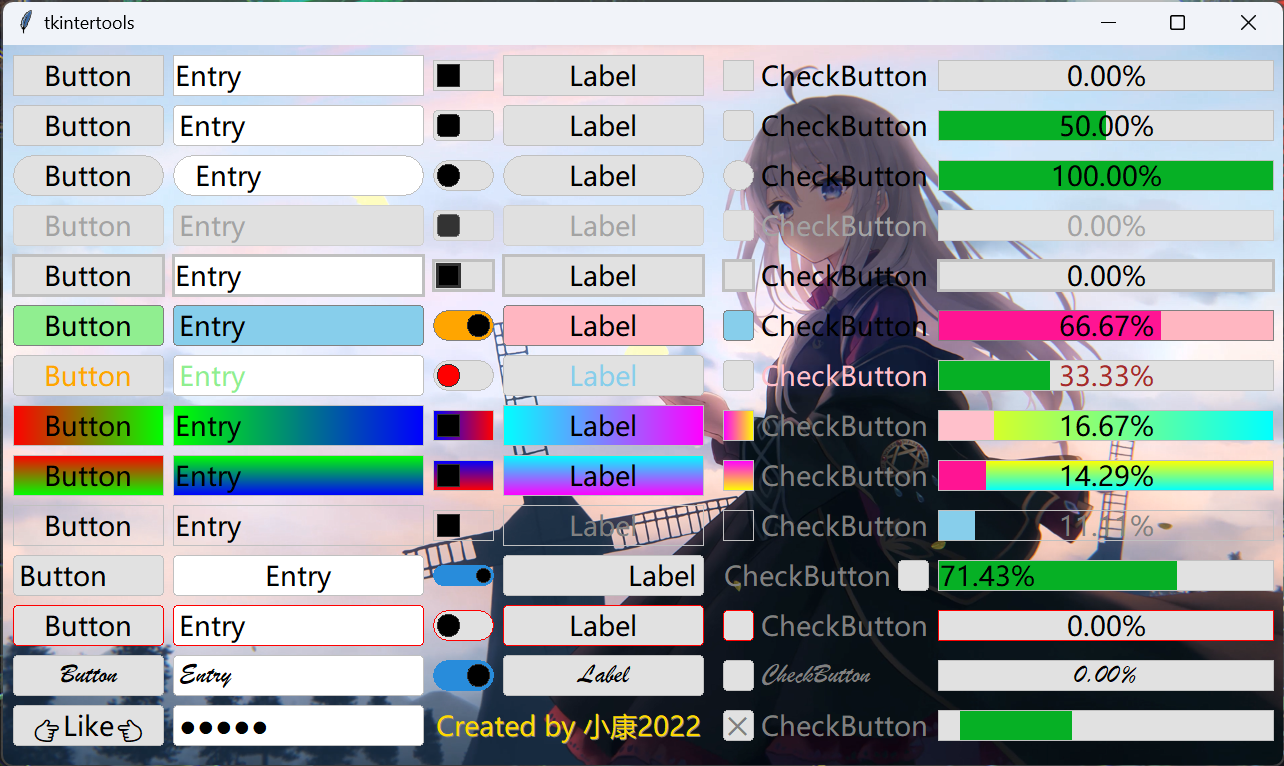Focus the script-font Entry field
This screenshot has width=1284, height=766.
pyautogui.click(x=298, y=676)
